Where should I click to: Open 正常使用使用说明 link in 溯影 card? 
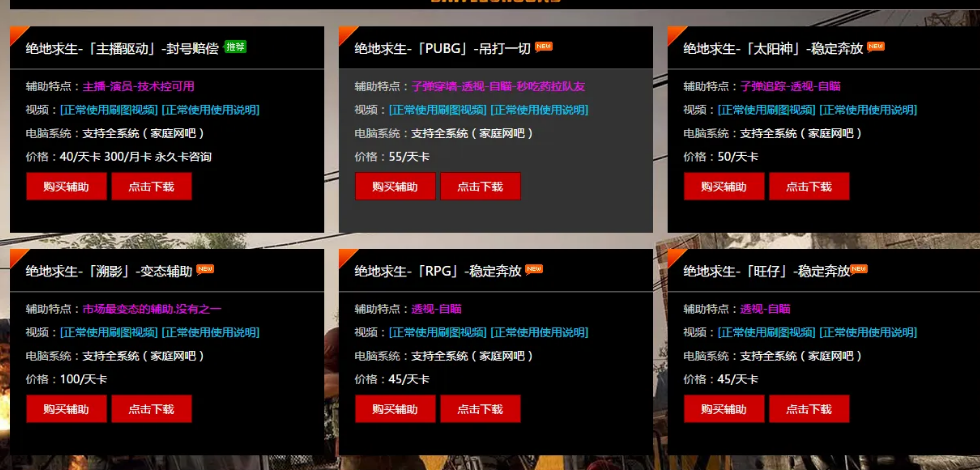(211, 332)
